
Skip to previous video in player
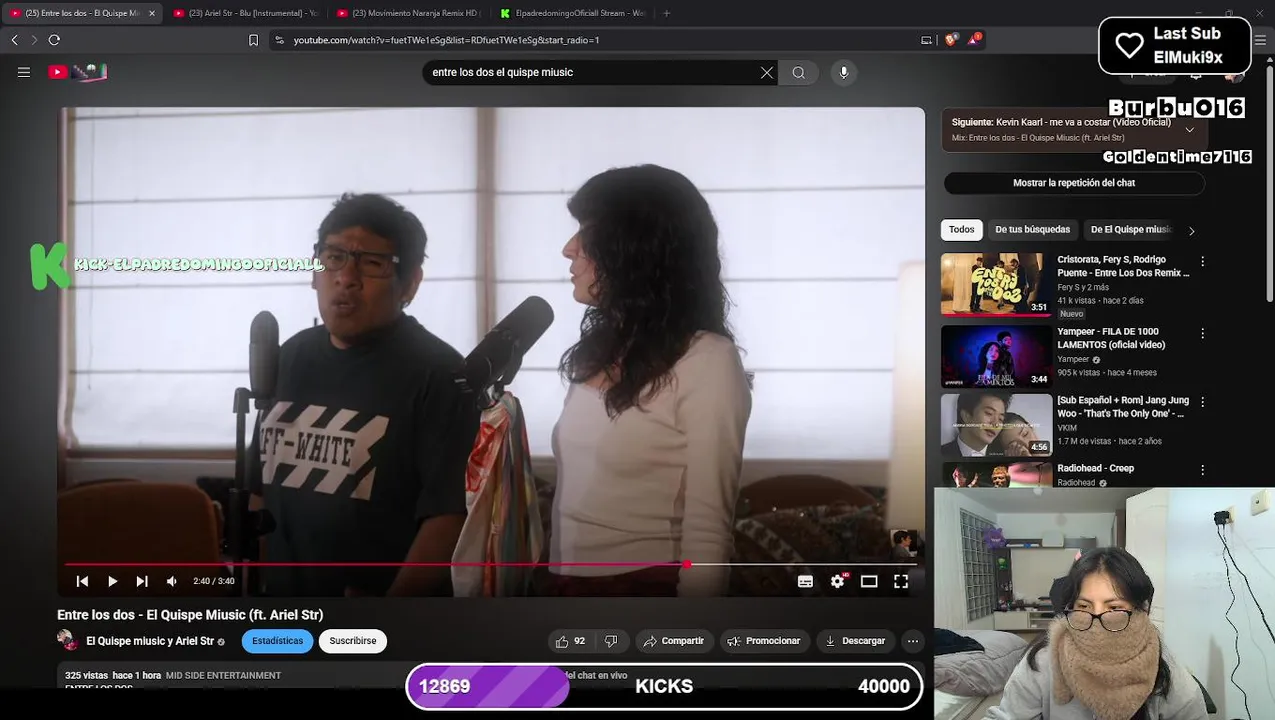coord(82,581)
